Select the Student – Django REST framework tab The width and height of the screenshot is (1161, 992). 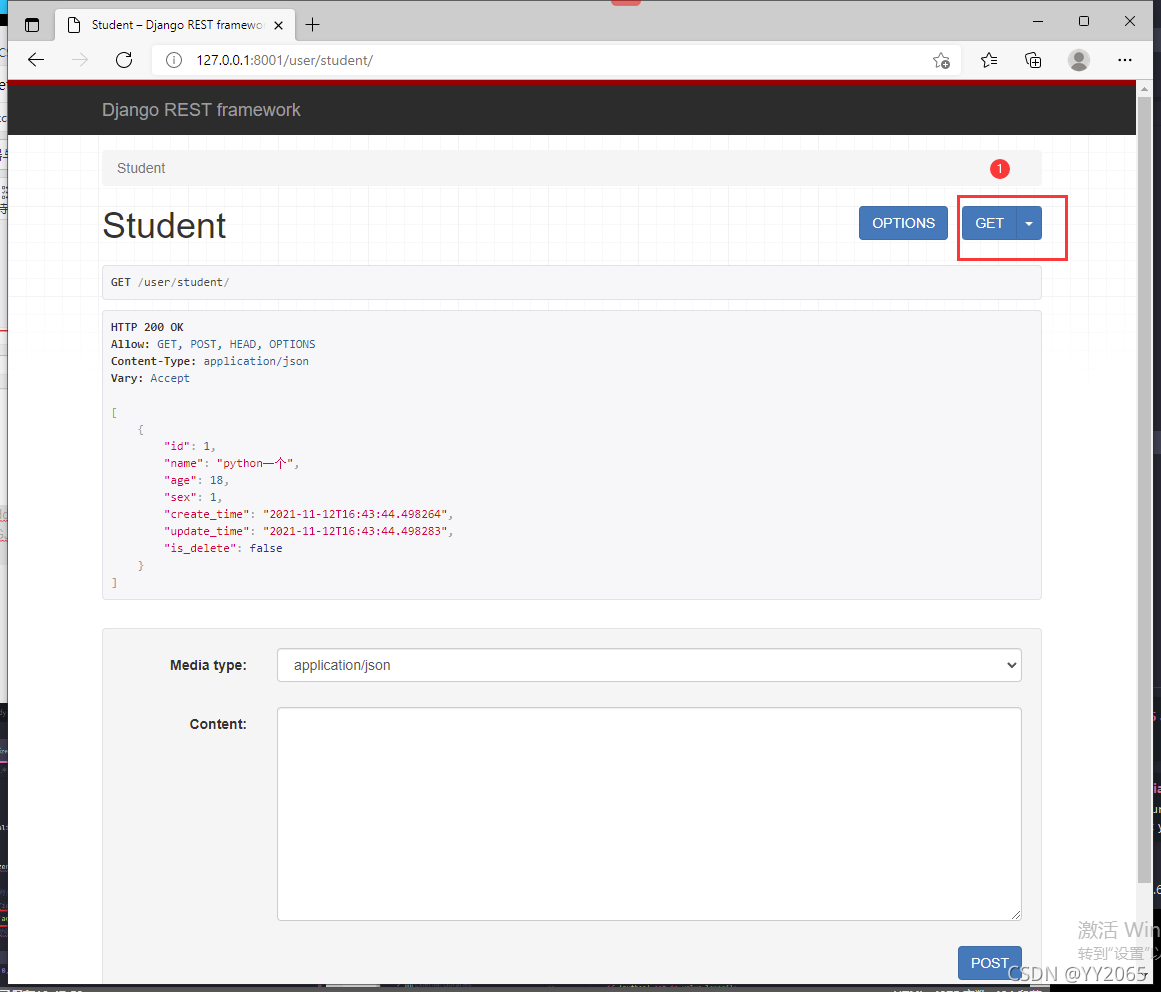pos(175,25)
